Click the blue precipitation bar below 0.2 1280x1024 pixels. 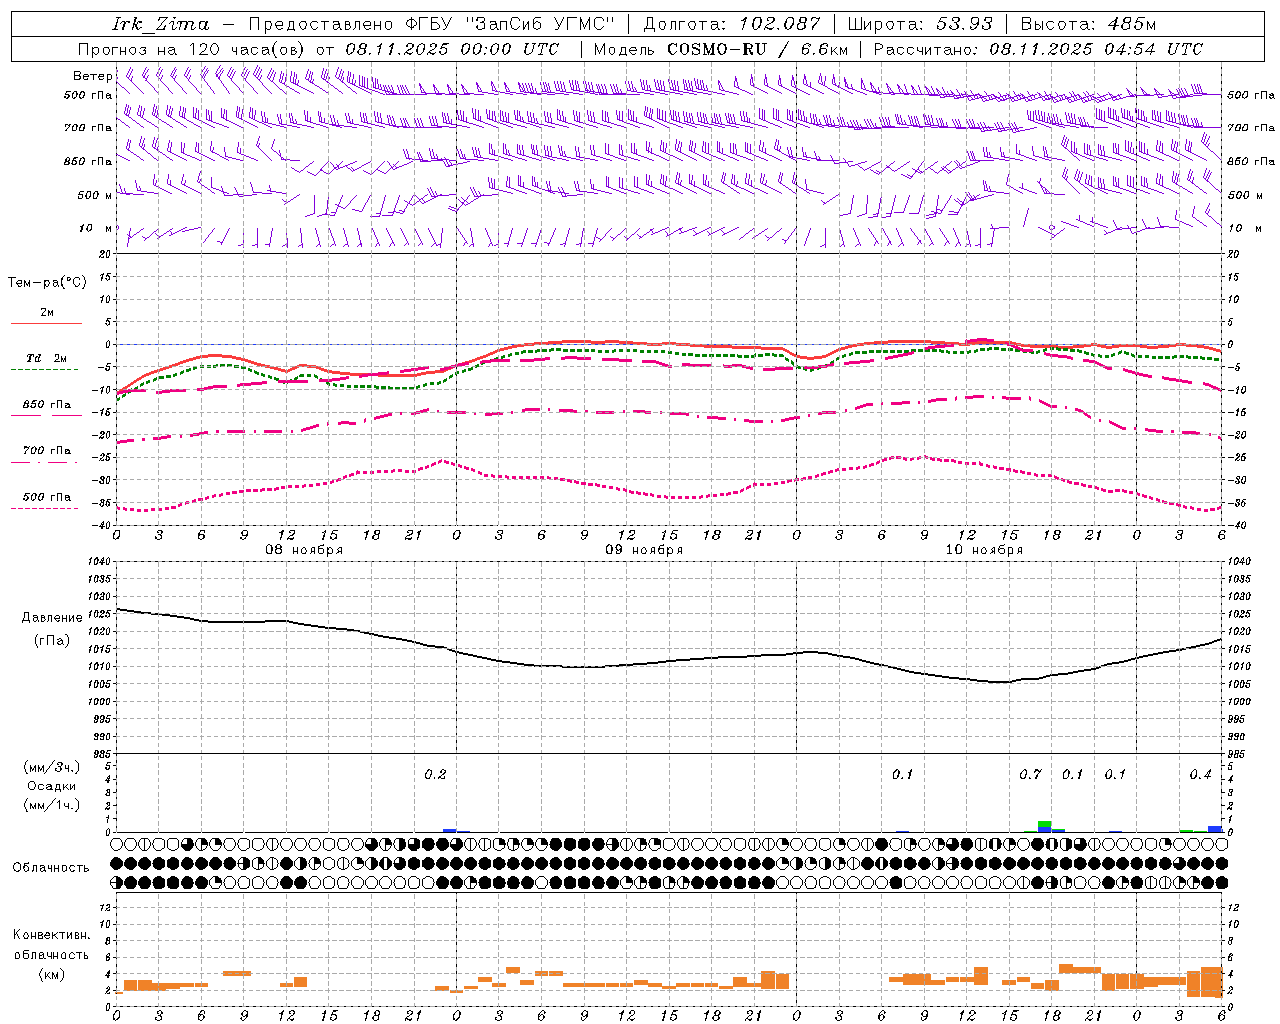(450, 830)
